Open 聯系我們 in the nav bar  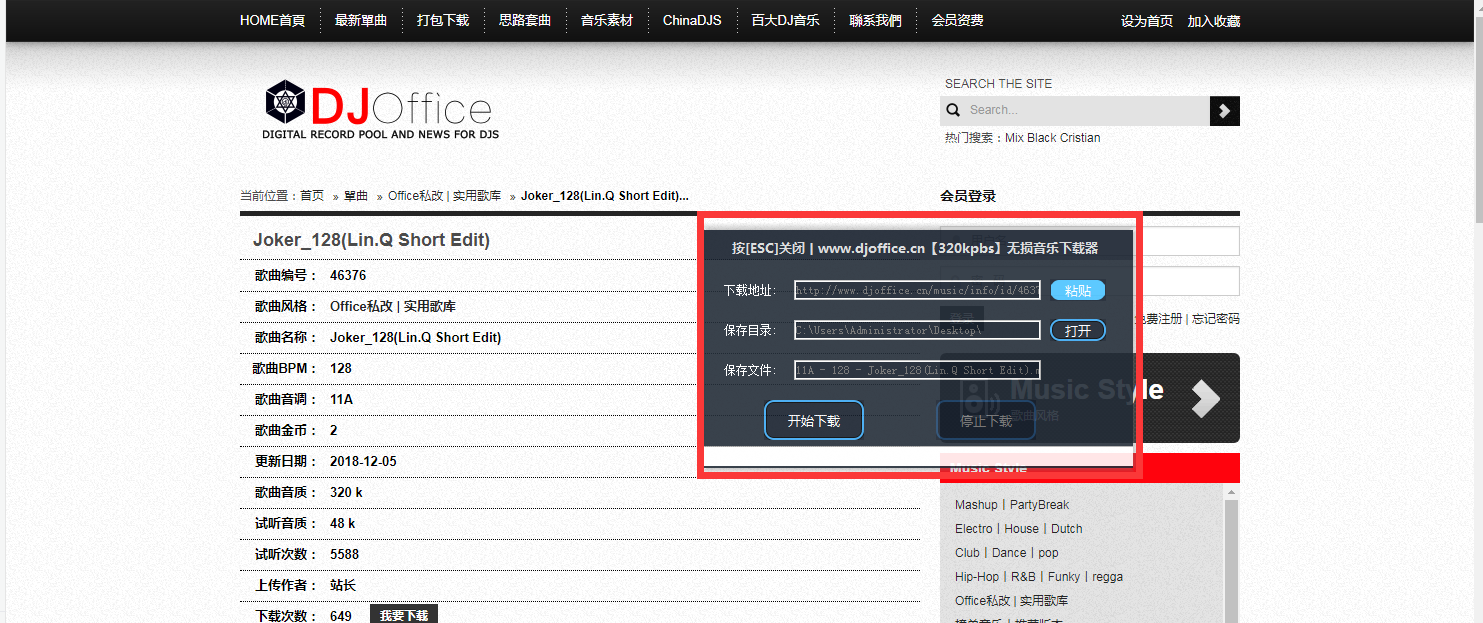coord(875,20)
